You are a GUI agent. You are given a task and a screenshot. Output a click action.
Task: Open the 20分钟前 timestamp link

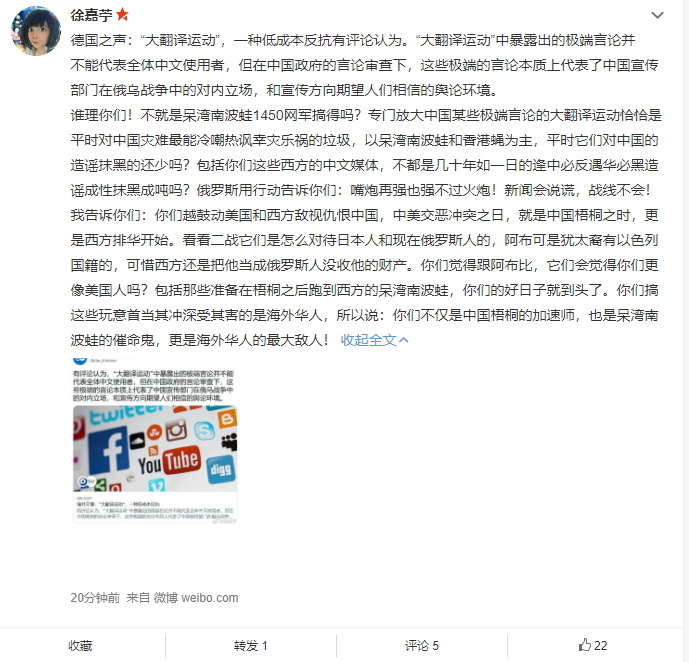(95, 597)
